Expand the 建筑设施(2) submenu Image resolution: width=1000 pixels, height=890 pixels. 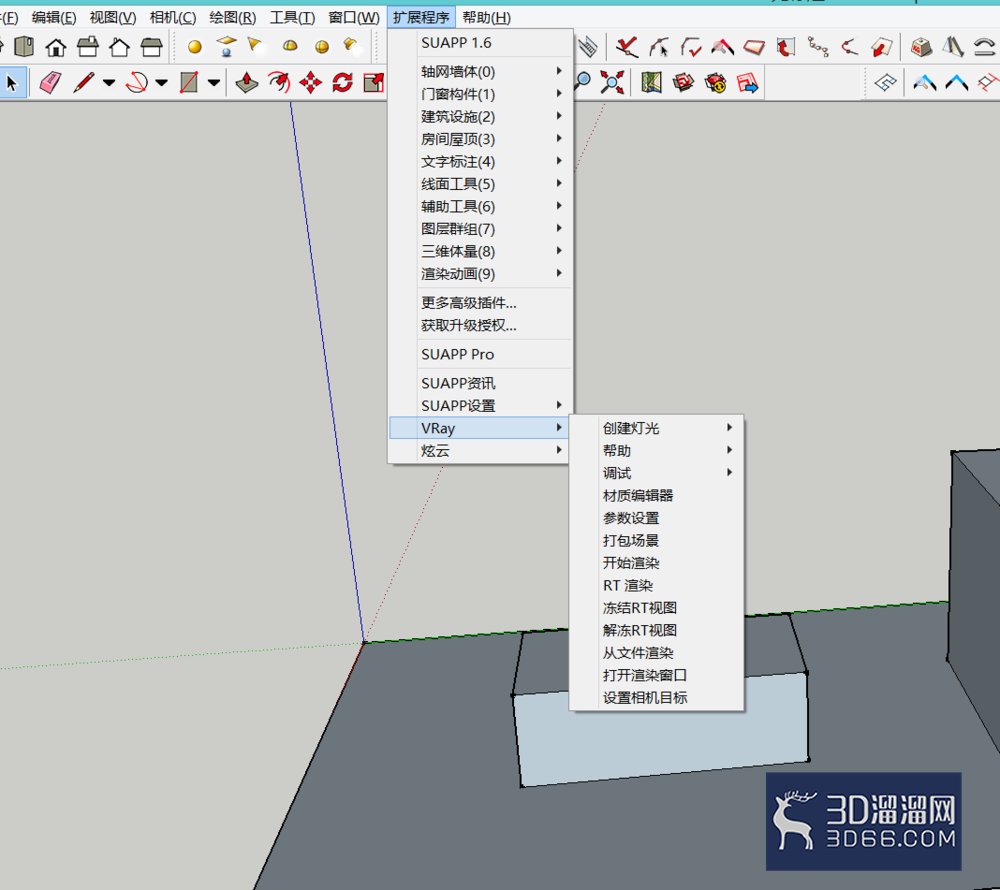coord(480,116)
